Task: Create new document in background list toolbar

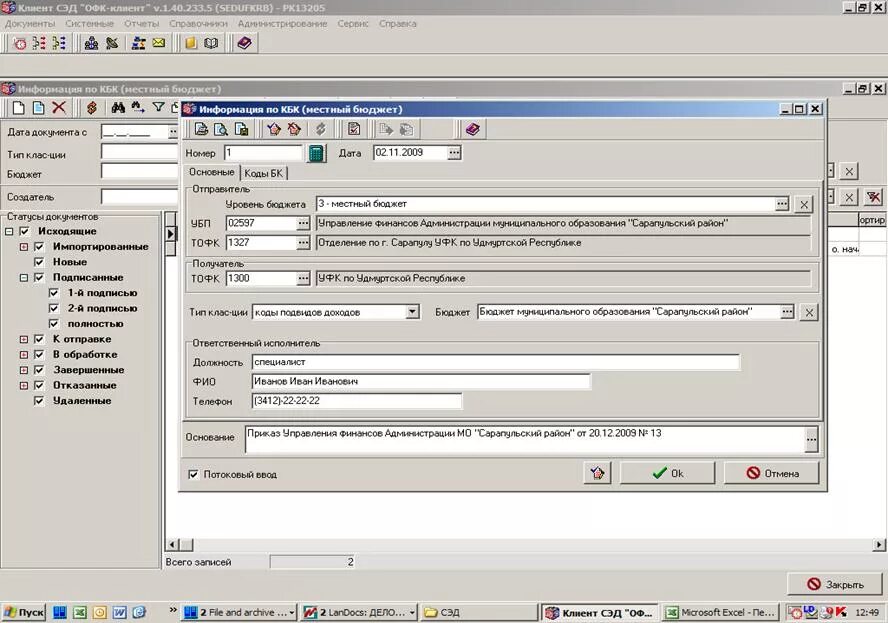Action: pos(19,108)
